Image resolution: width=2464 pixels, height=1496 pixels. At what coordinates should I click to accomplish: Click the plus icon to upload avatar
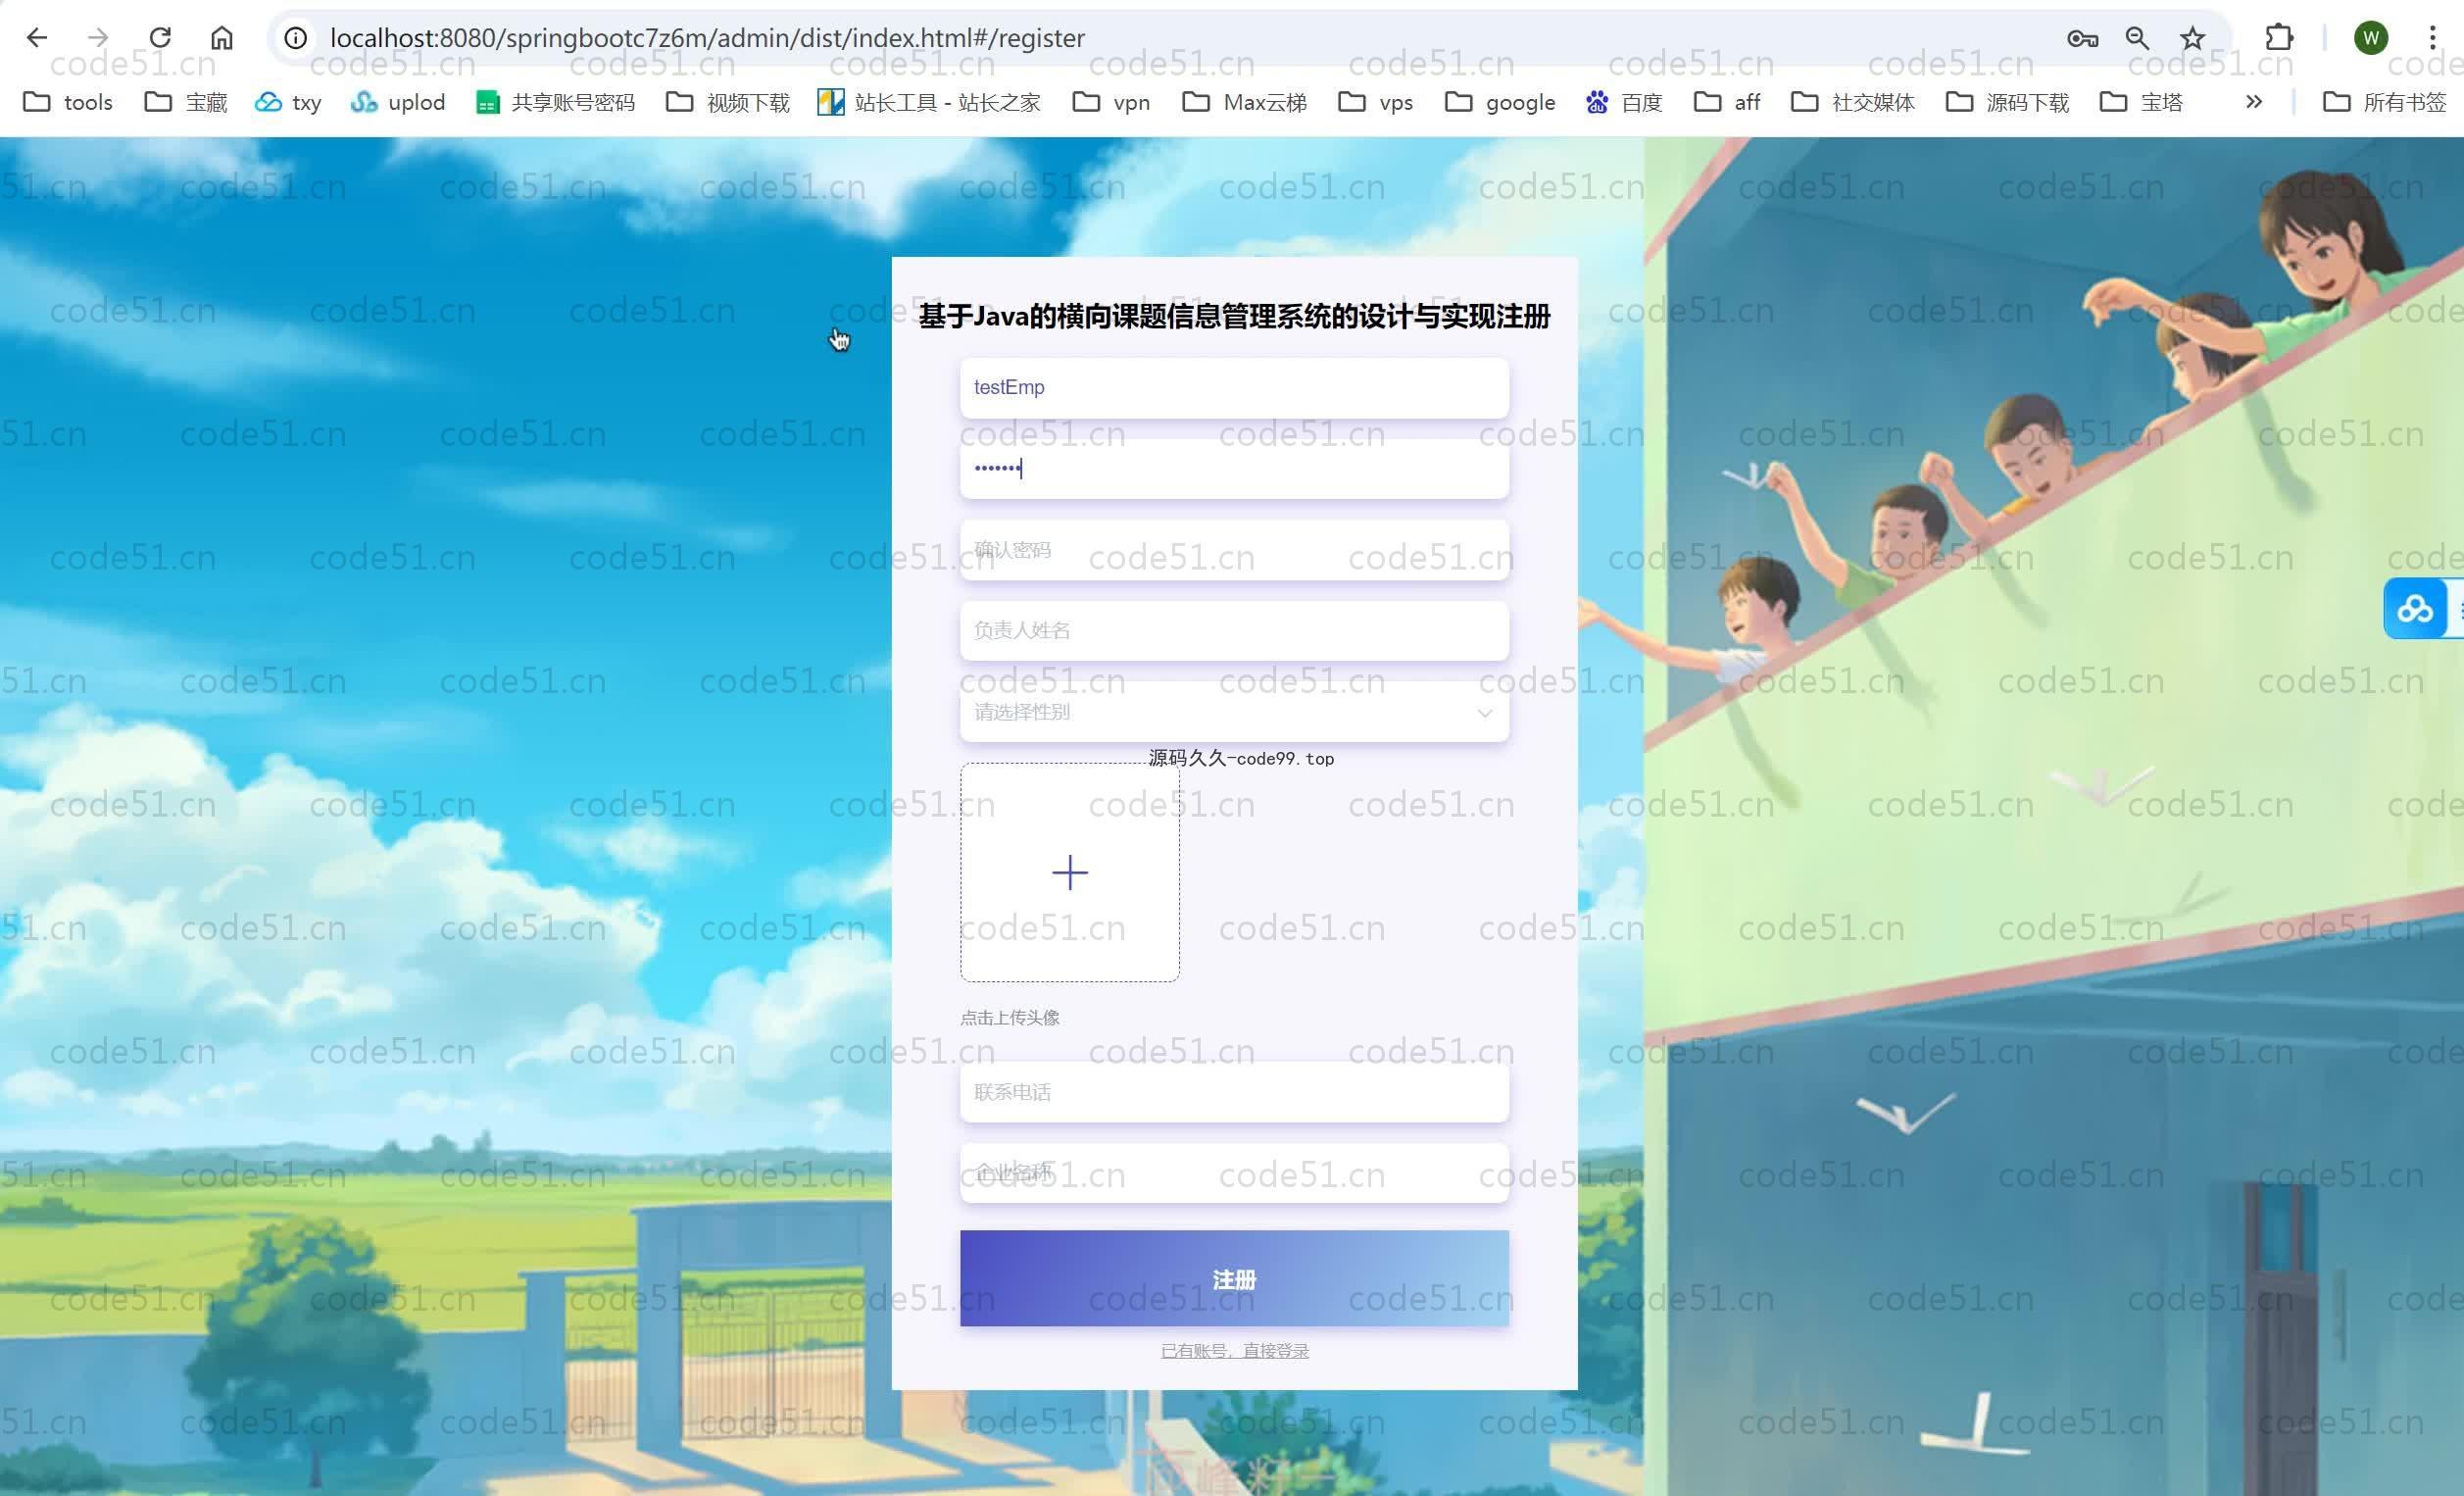pos(1069,872)
